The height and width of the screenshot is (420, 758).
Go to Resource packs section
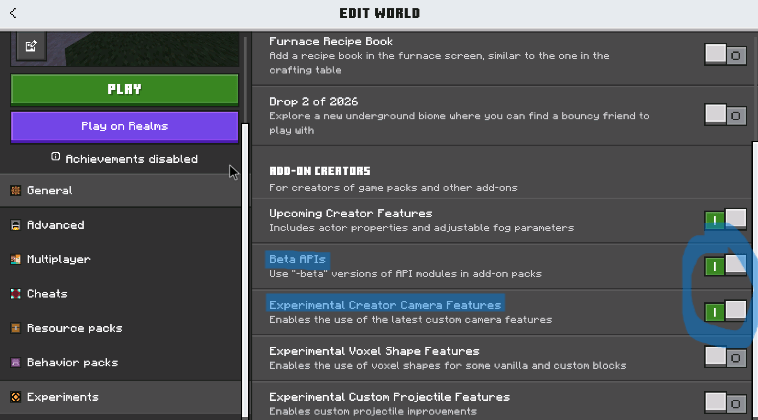[x=120, y=328]
